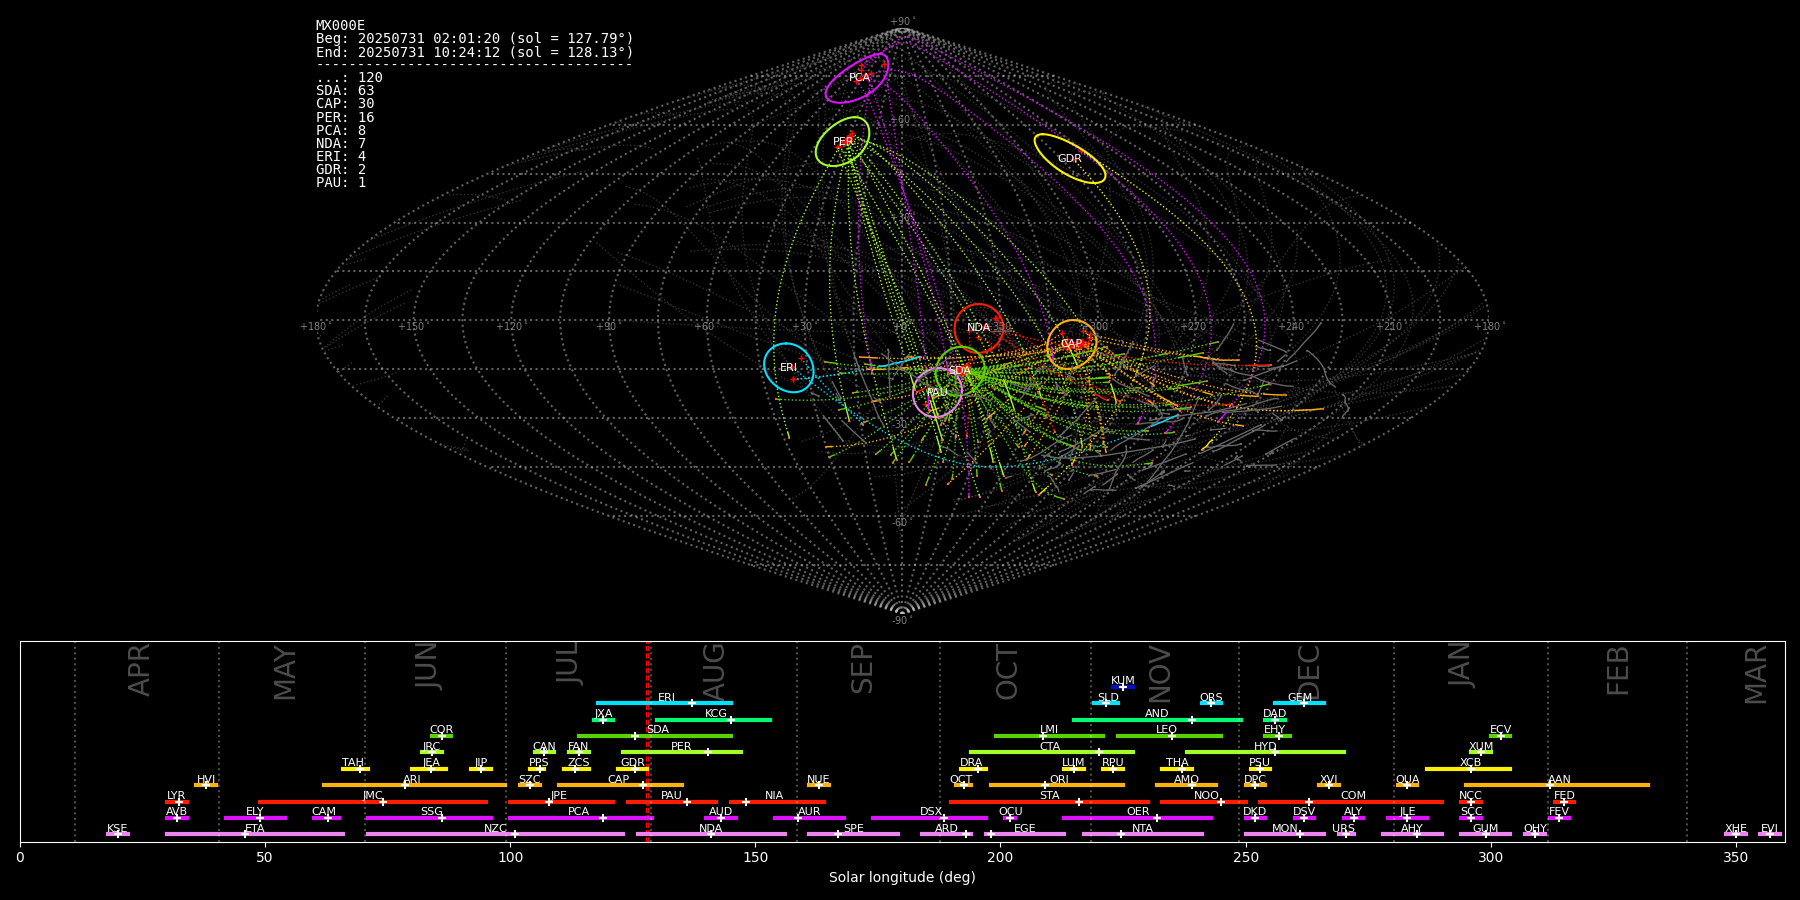Click the +120 longitude label on map
This screenshot has height=900, width=1800.
509,326
